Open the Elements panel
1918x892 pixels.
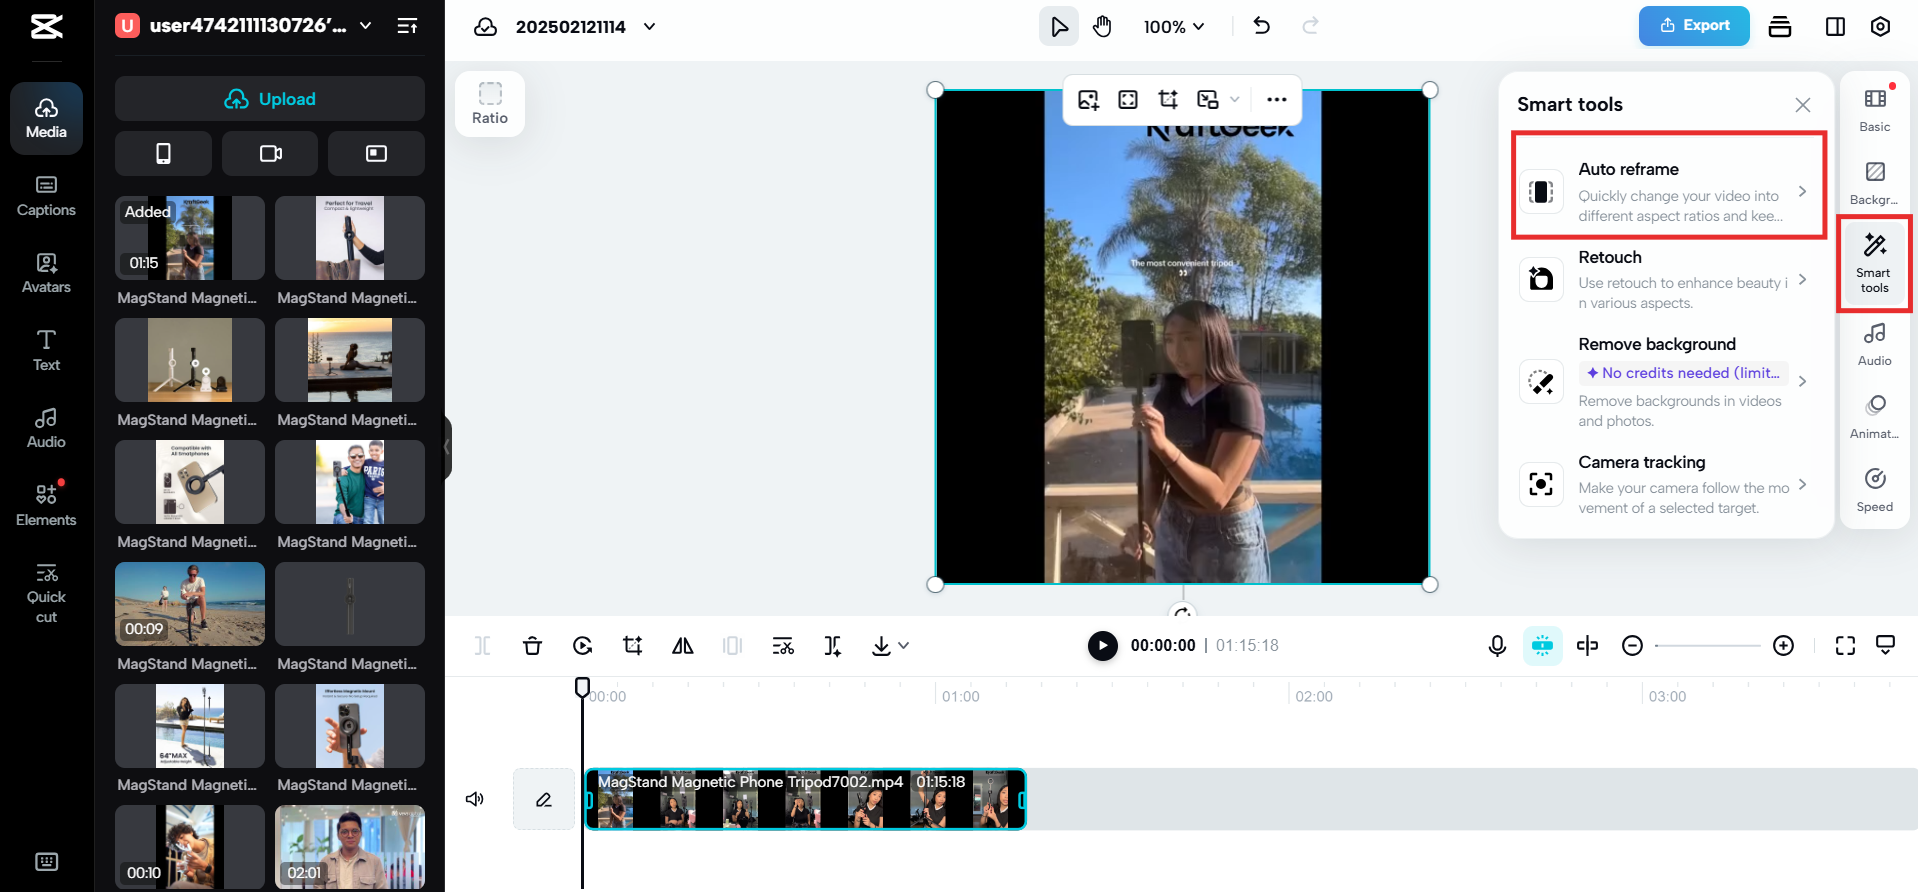(x=46, y=506)
